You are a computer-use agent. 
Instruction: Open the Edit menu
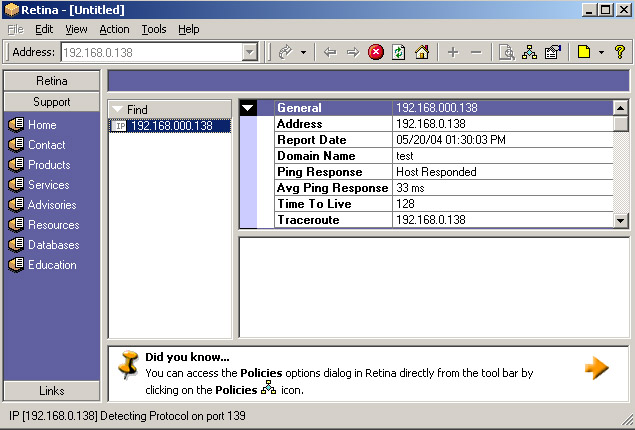(x=44, y=29)
